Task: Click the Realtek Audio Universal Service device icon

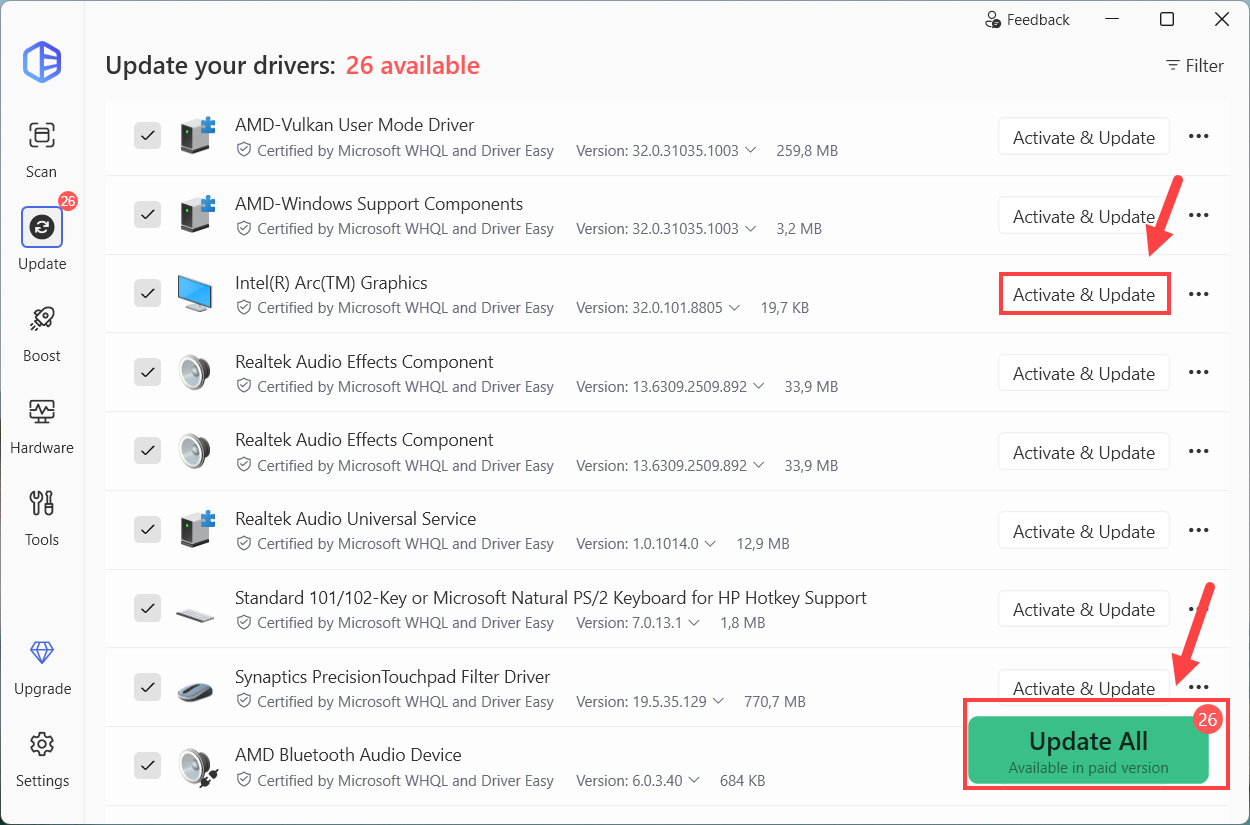Action: tap(197, 530)
